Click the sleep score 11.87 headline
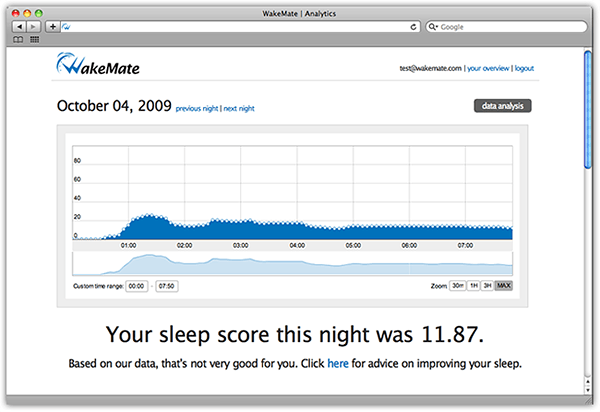 (x=295, y=334)
